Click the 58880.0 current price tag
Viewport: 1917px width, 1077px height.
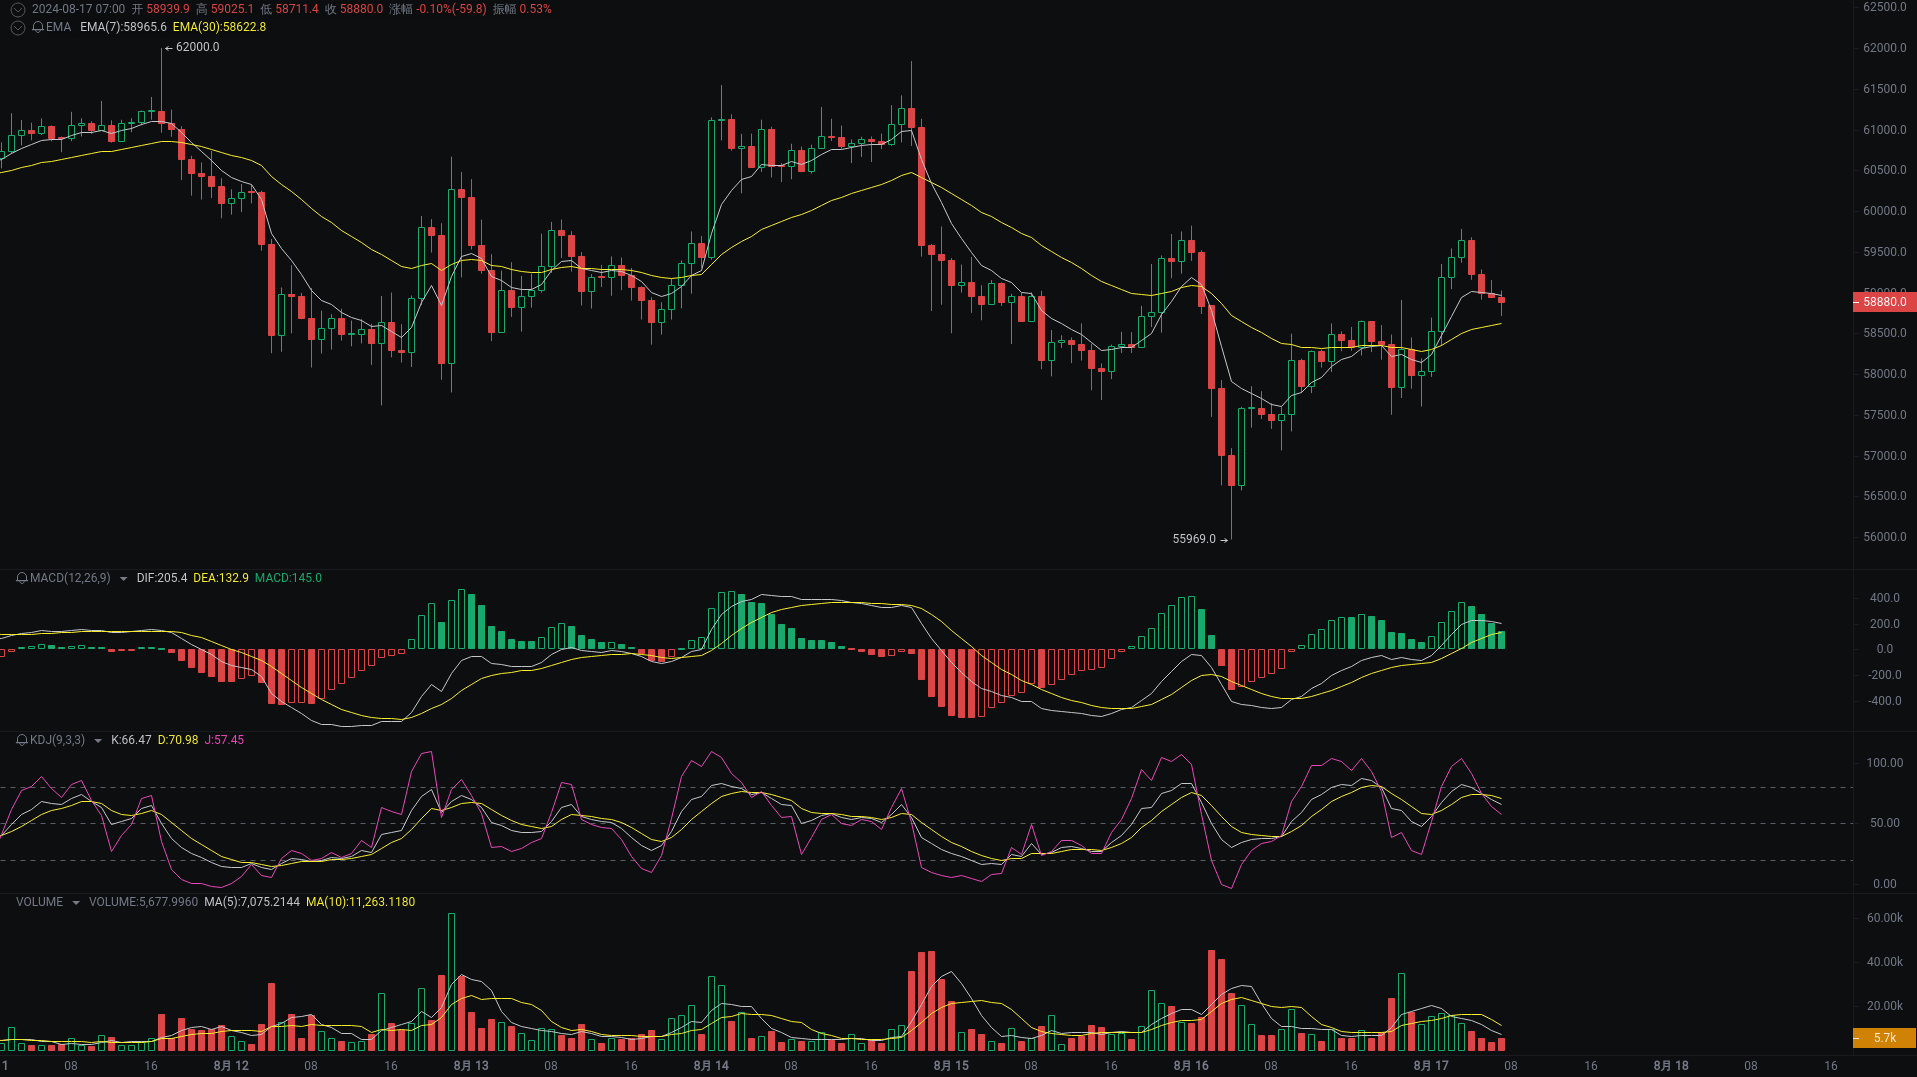coord(1883,301)
